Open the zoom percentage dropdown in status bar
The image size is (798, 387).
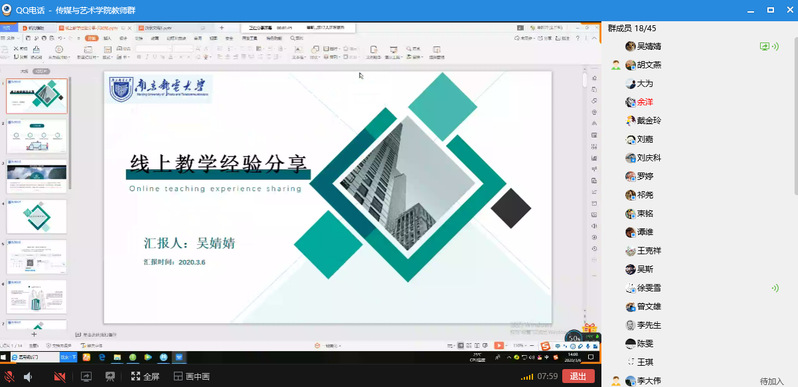click(520, 345)
